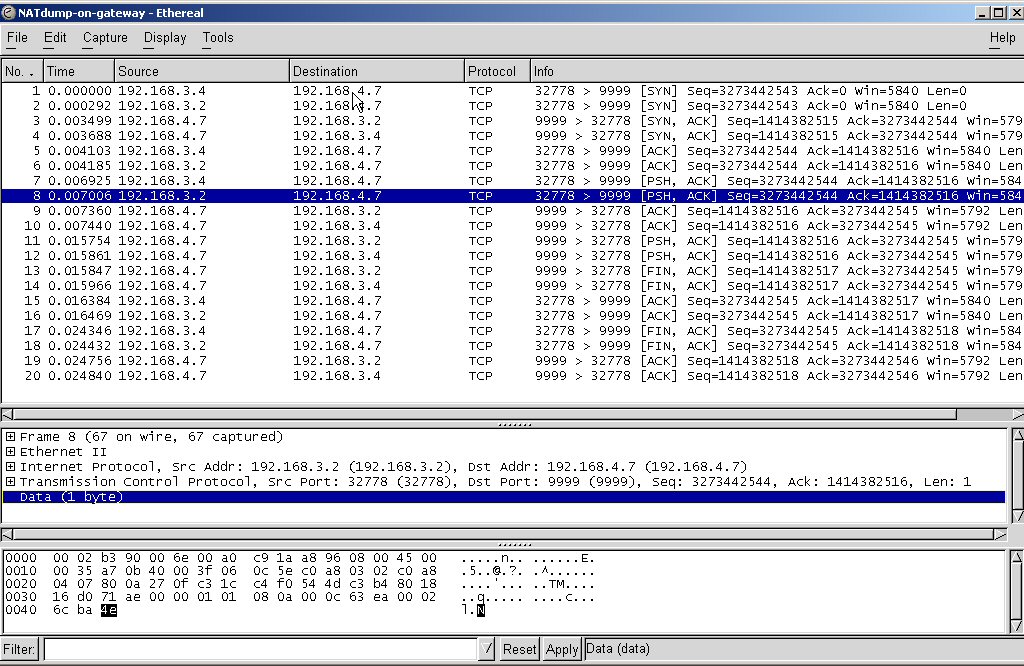Expand the Ethernet II tree node
The height and width of the screenshot is (666, 1024).
(10, 452)
